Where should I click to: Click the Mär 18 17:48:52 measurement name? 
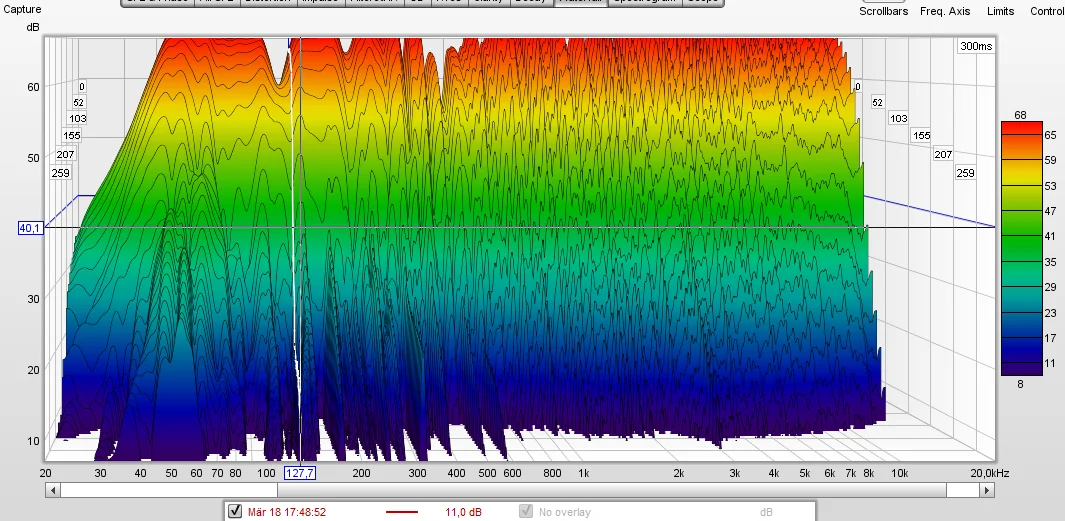click(287, 512)
